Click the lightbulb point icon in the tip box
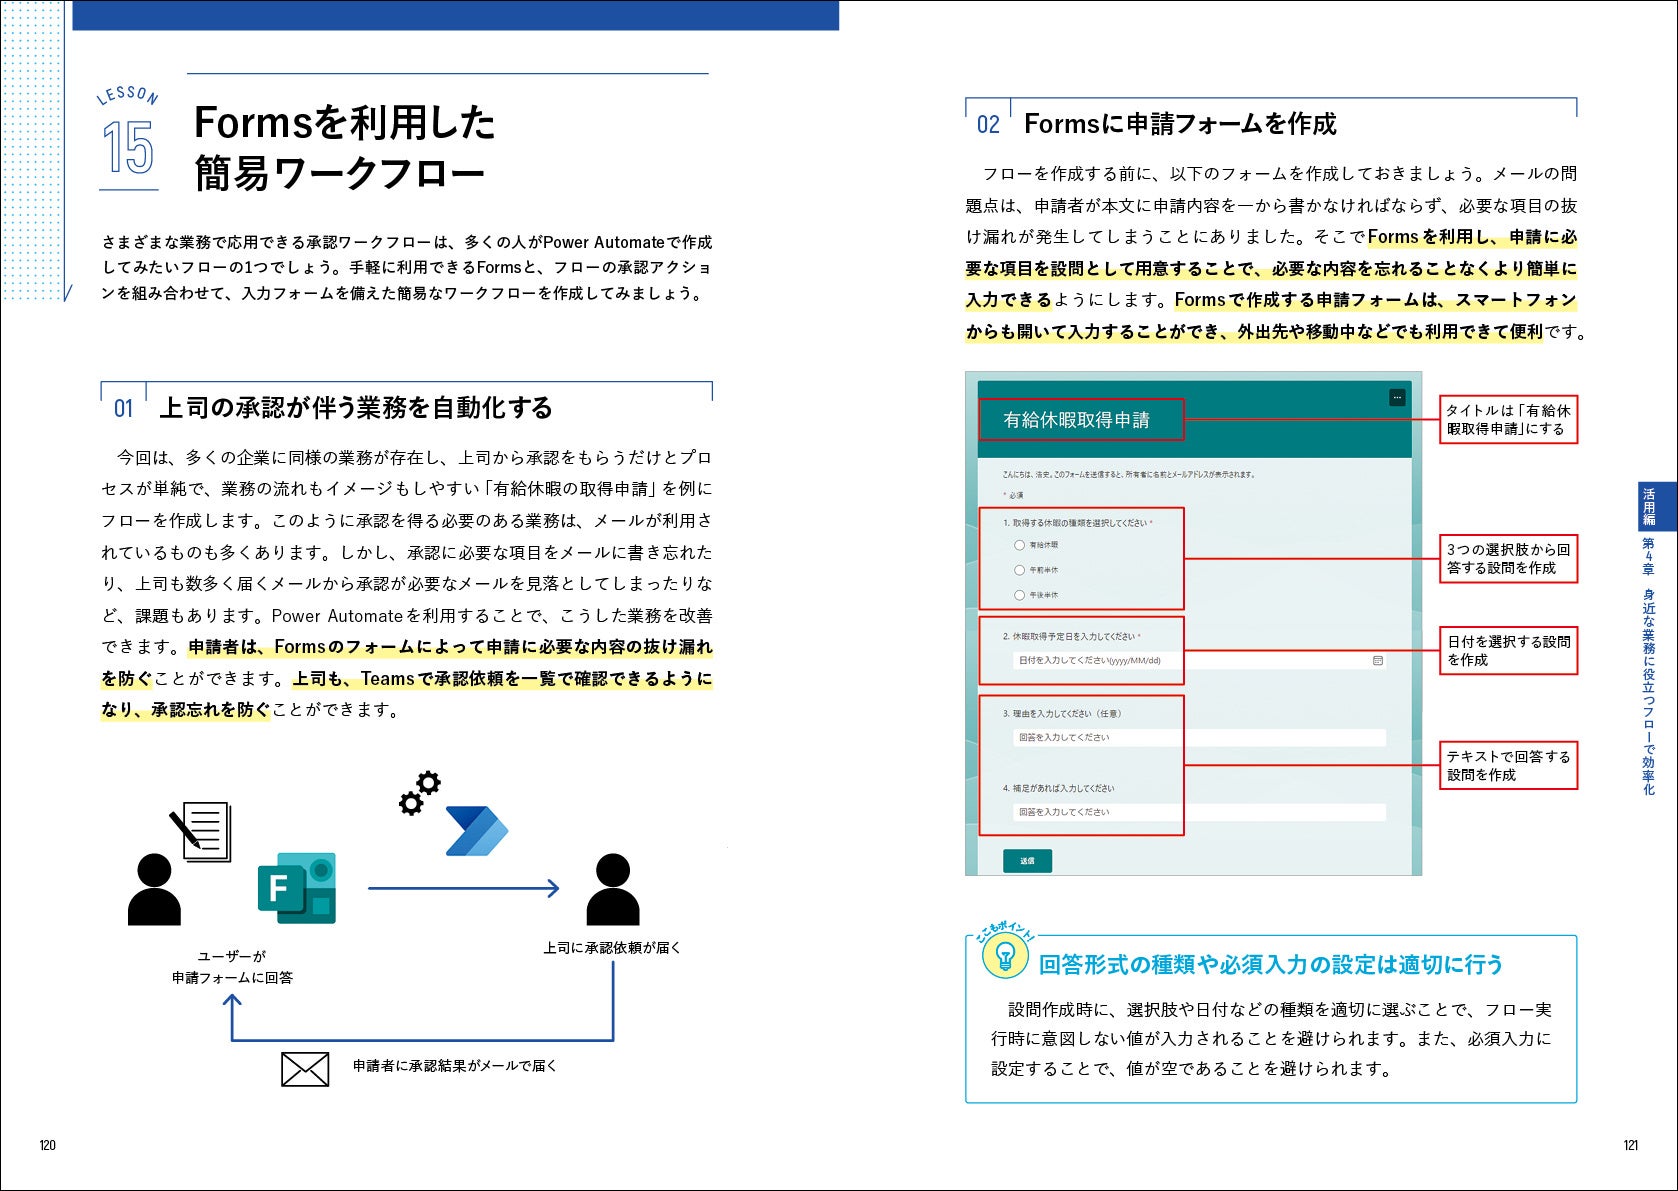This screenshot has height=1191, width=1678. [x=1005, y=957]
